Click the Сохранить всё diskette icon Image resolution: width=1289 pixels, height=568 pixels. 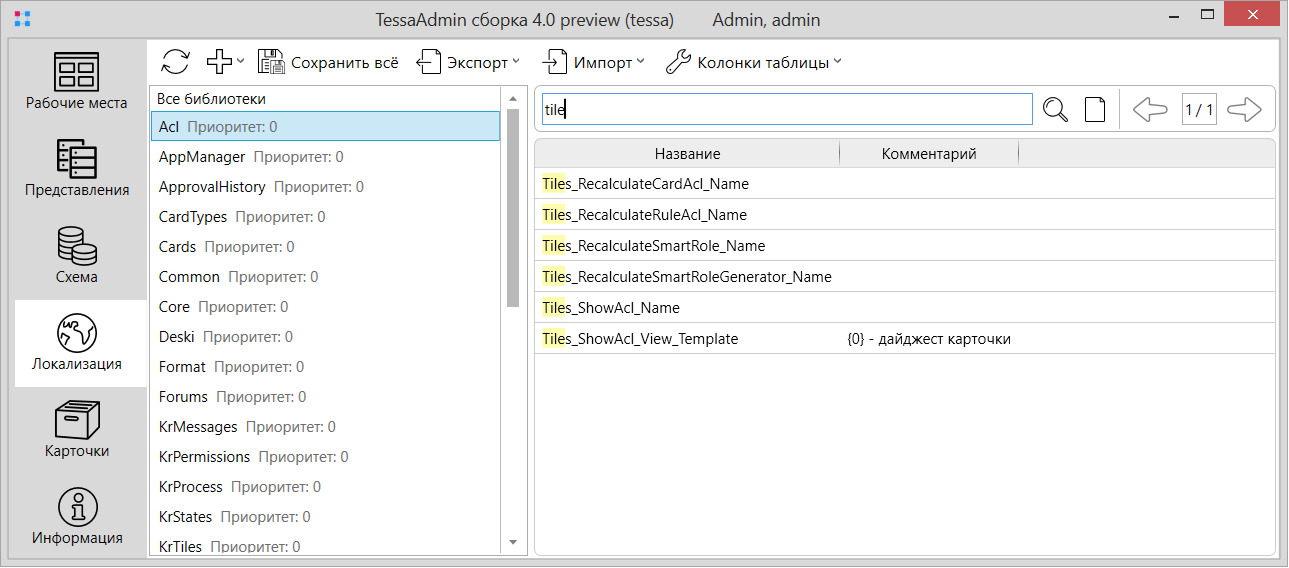[271, 62]
